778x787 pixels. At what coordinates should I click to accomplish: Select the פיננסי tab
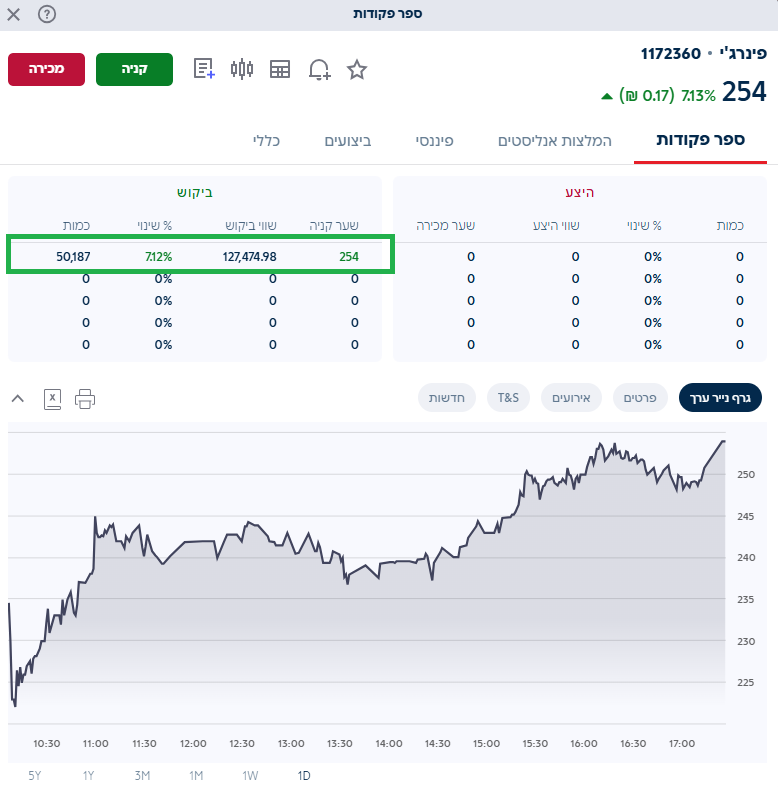click(x=434, y=141)
